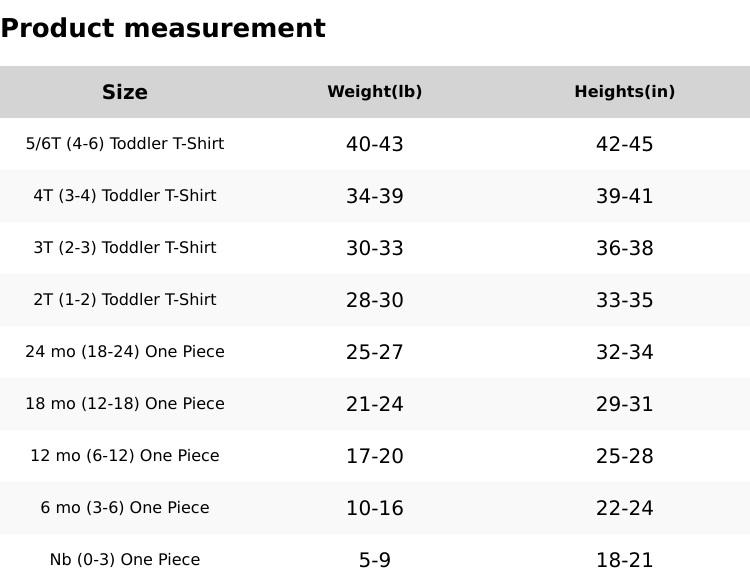The height and width of the screenshot is (586, 750).
Task: Click the Heights(in) column header
Action: coord(625,92)
